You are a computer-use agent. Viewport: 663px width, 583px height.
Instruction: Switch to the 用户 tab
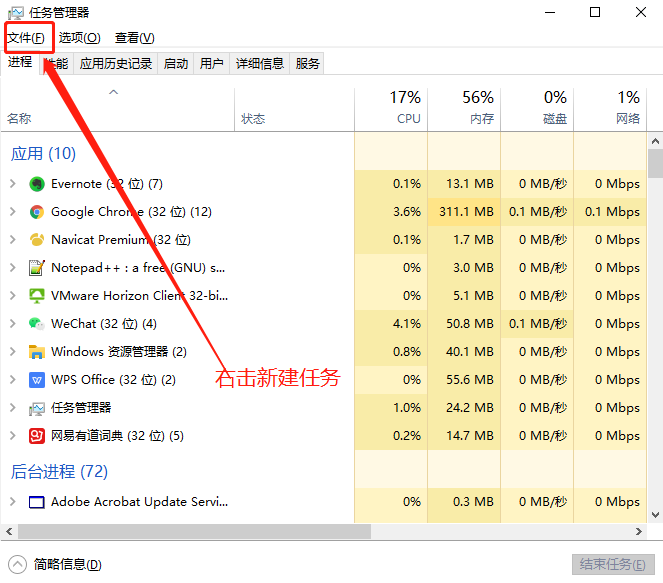click(211, 64)
